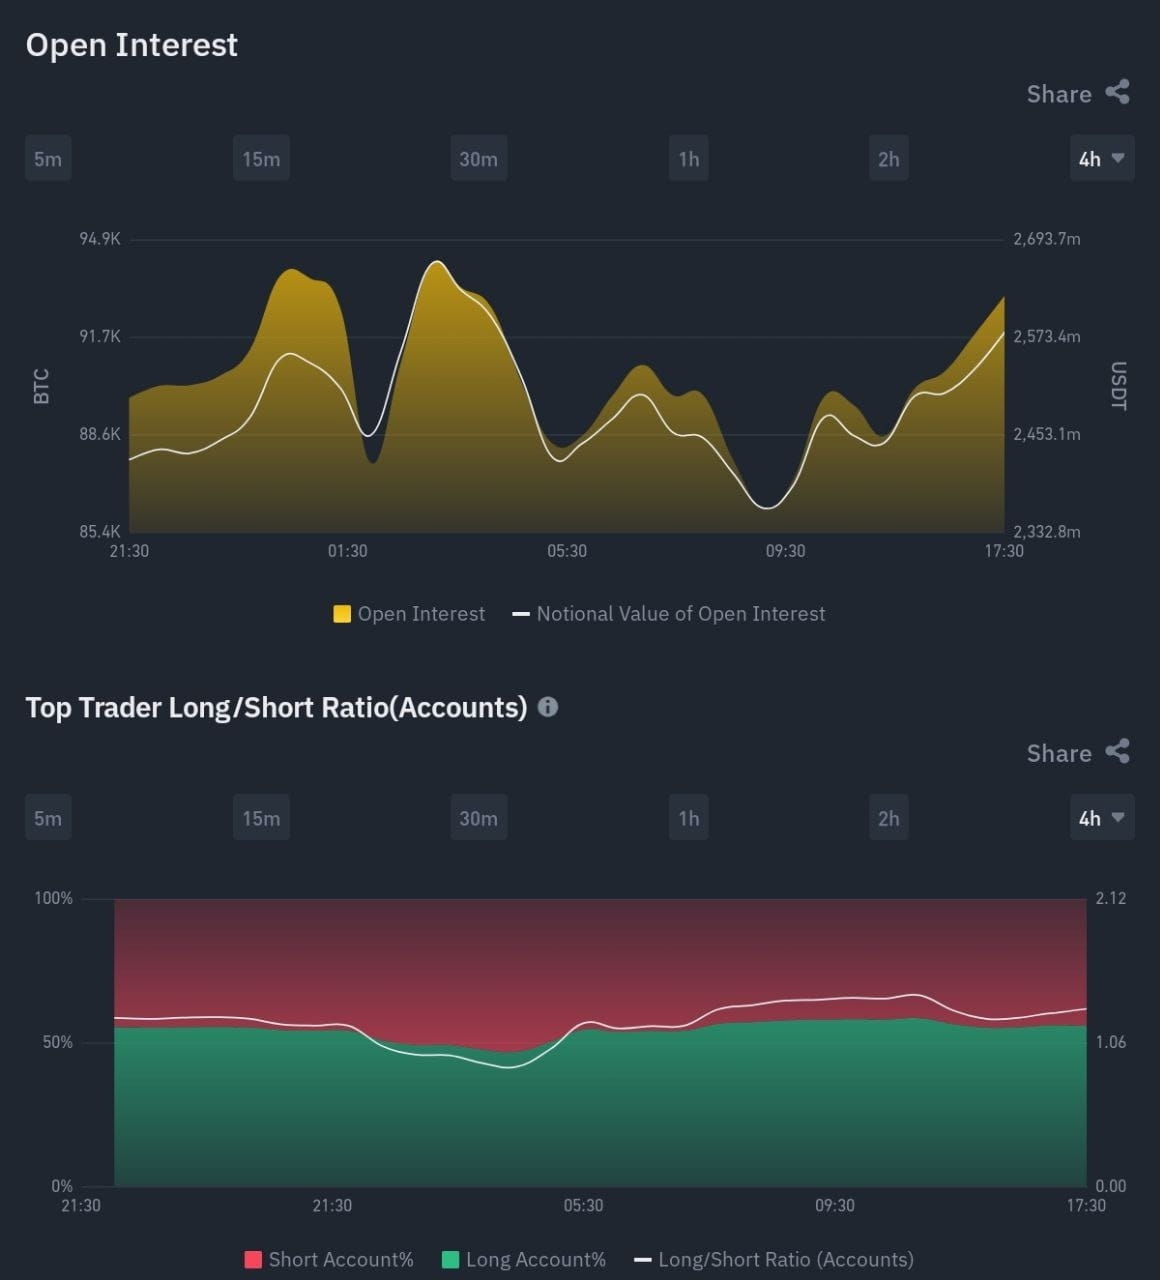Viewport: 1160px width, 1280px height.
Task: Click the yellow Open Interest legend swatch
Action: coord(341,613)
